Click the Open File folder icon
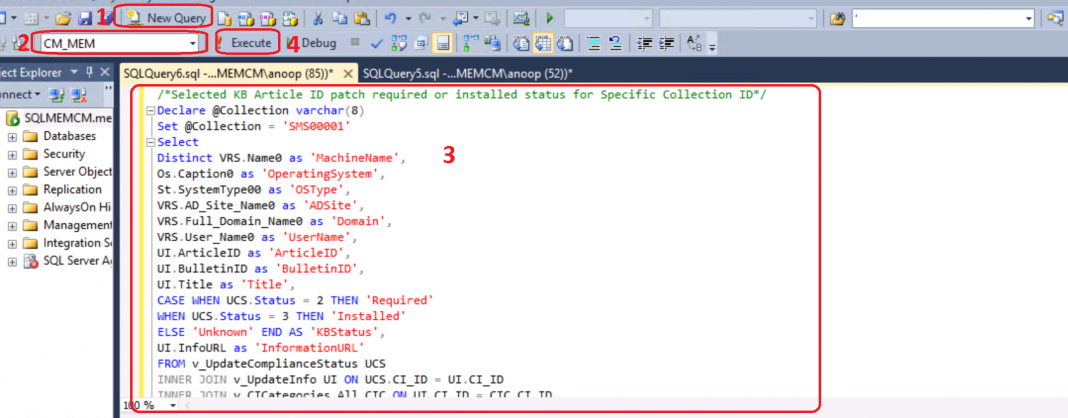The height and width of the screenshot is (418, 1068). point(63,18)
